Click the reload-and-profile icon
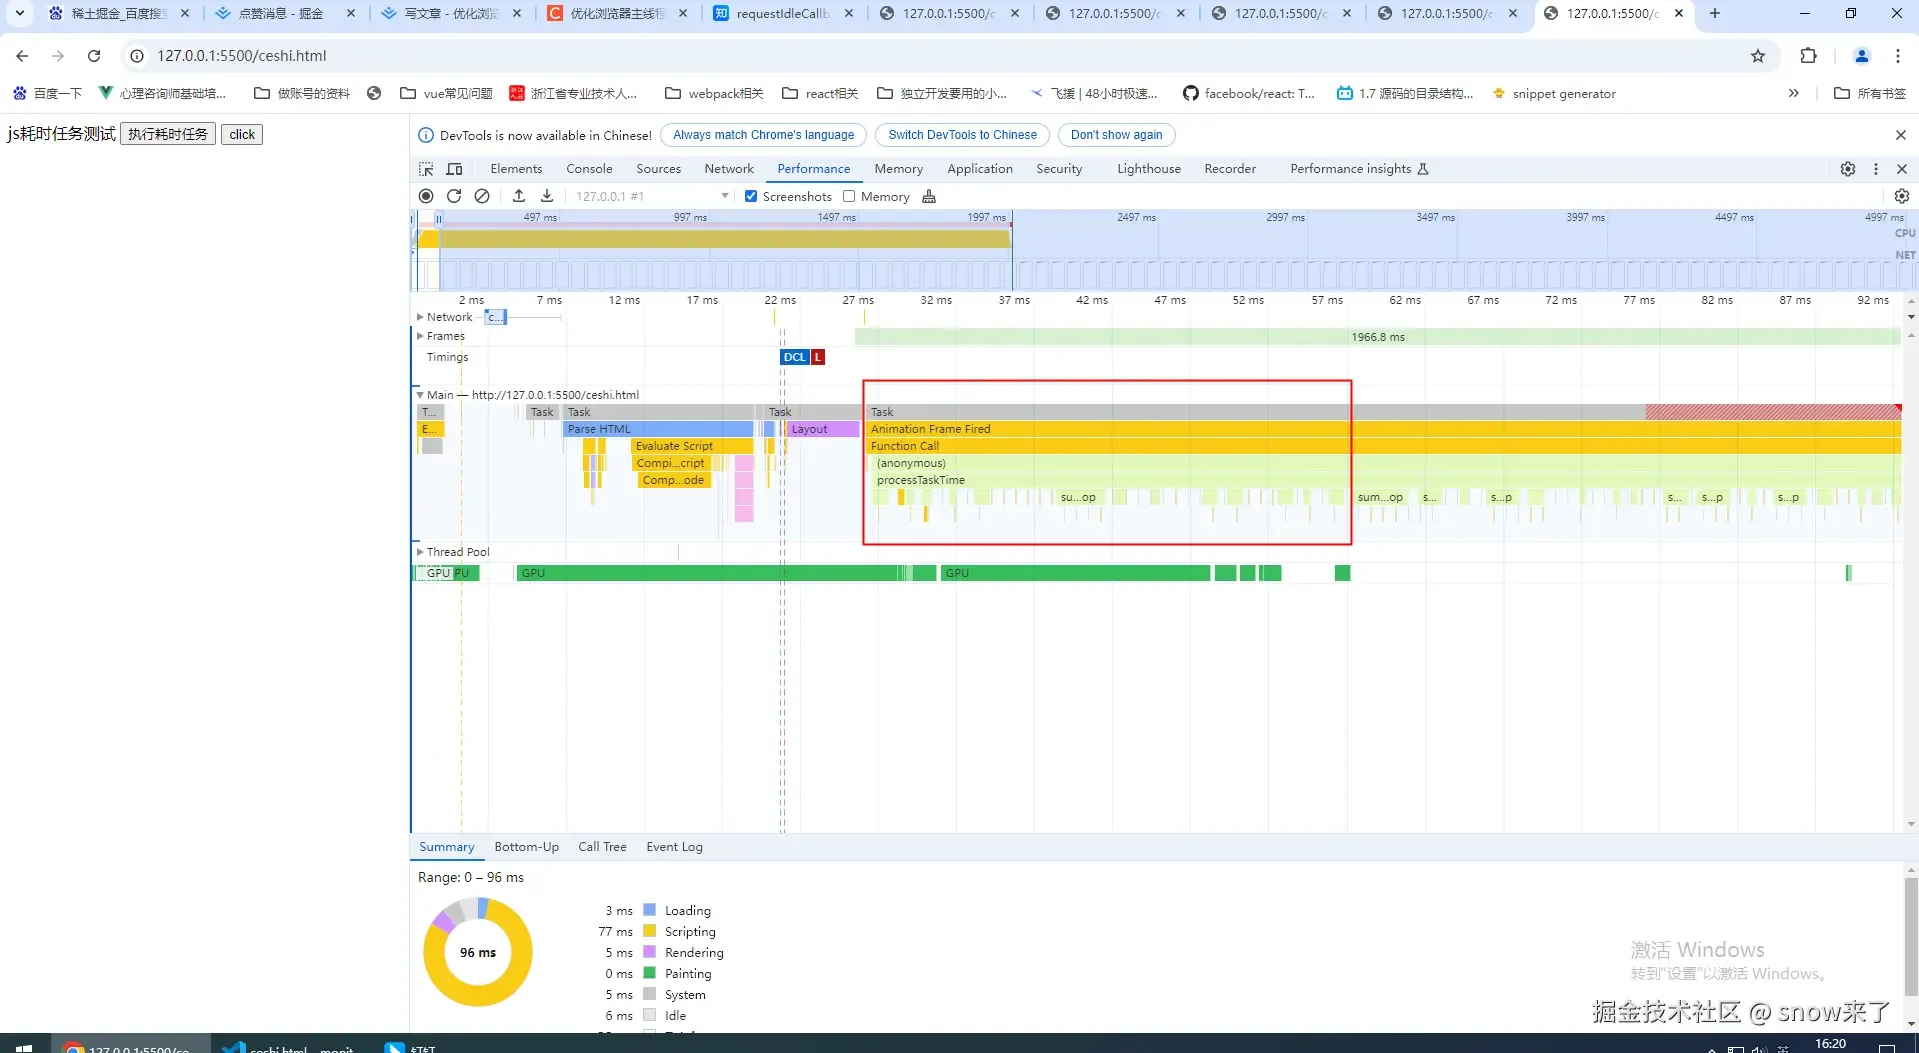Viewport: 1919px width, 1053px height. pos(454,196)
